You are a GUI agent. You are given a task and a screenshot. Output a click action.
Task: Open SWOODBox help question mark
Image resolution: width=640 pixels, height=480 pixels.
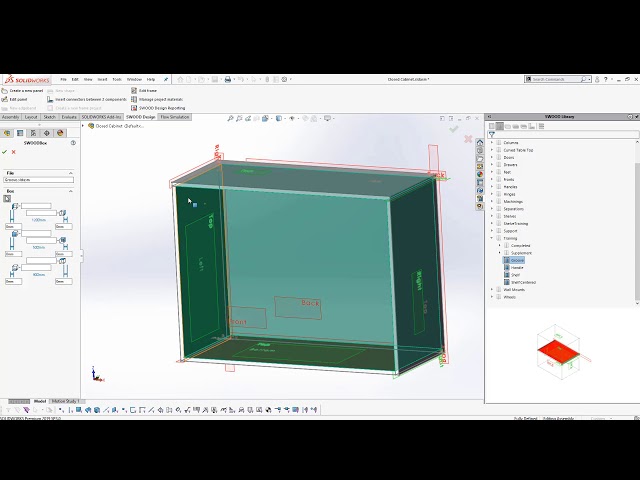pyautogui.click(x=73, y=143)
